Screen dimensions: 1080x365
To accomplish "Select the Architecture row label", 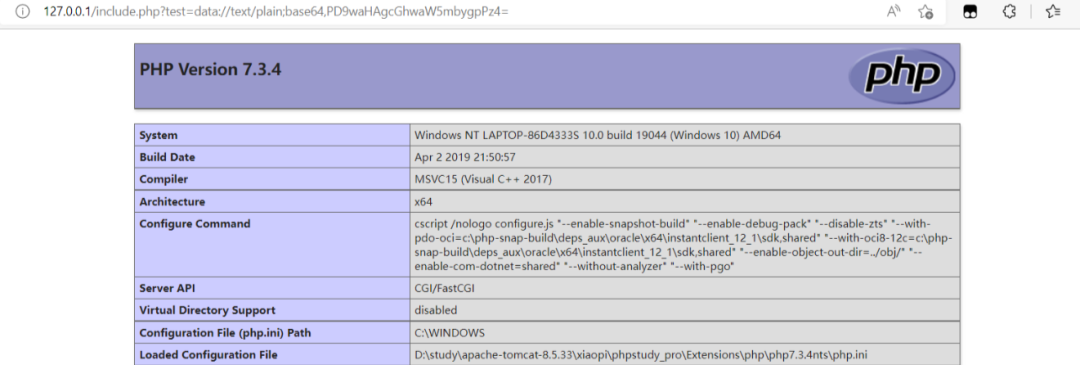I will tap(172, 202).
